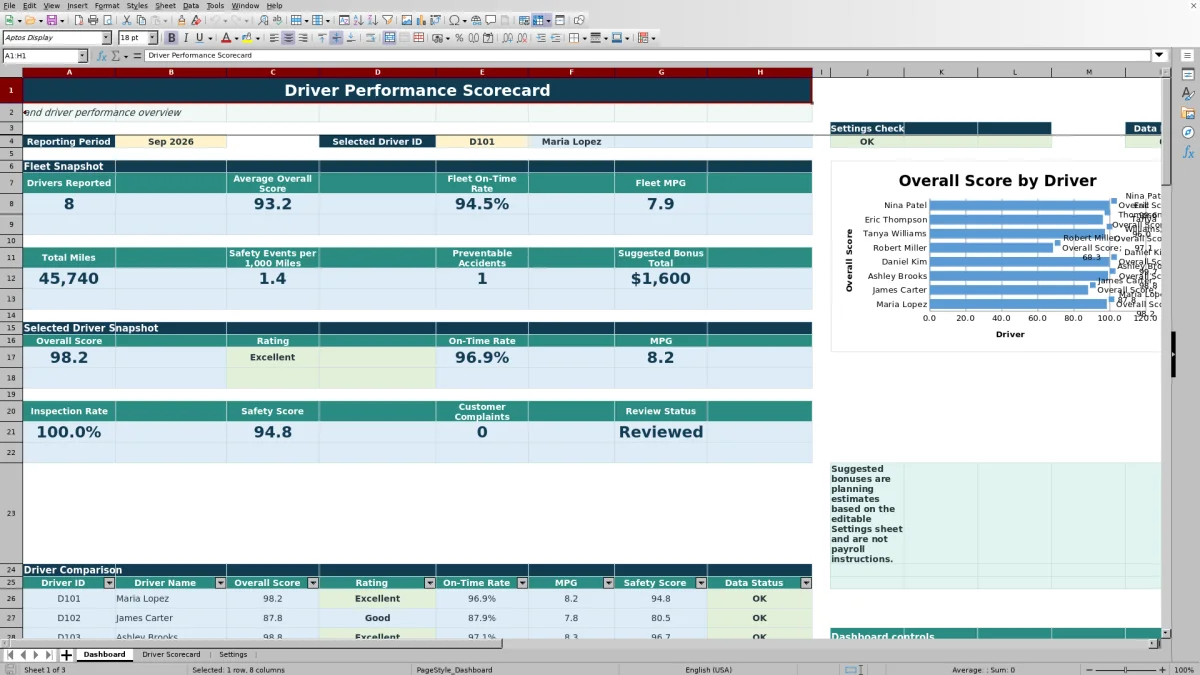Open the sidebar Properties panel icon
This screenshot has height=675, width=1200.
tap(1188, 75)
